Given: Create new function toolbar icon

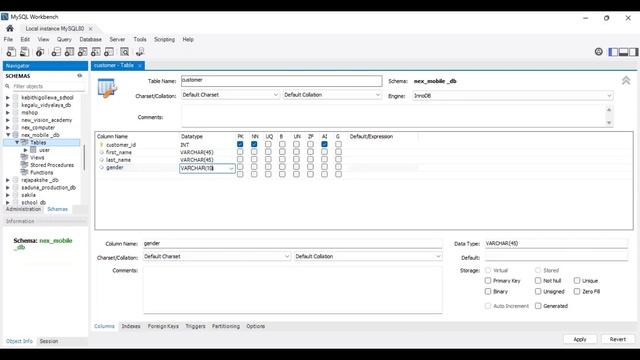Looking at the screenshot, I should [109, 52].
